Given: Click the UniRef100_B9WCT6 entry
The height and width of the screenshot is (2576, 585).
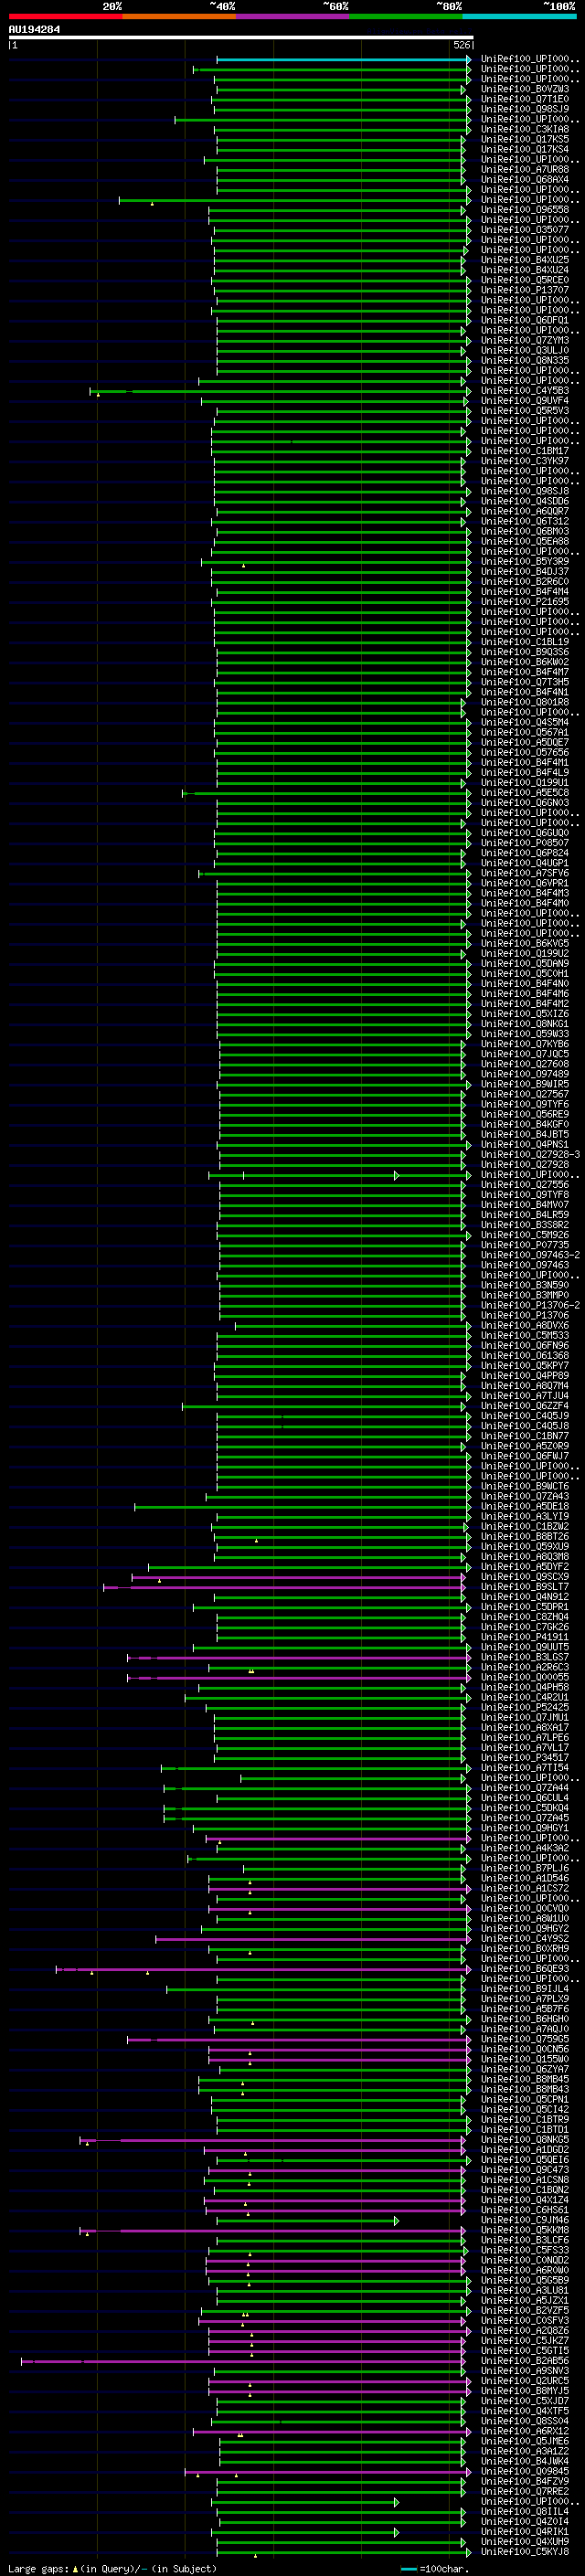Looking at the screenshot, I should click(525, 1486).
